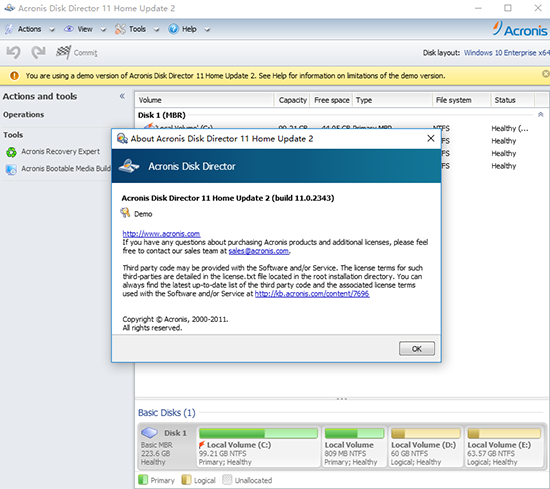Open the View menu
550x489 pixels.
pos(85,29)
